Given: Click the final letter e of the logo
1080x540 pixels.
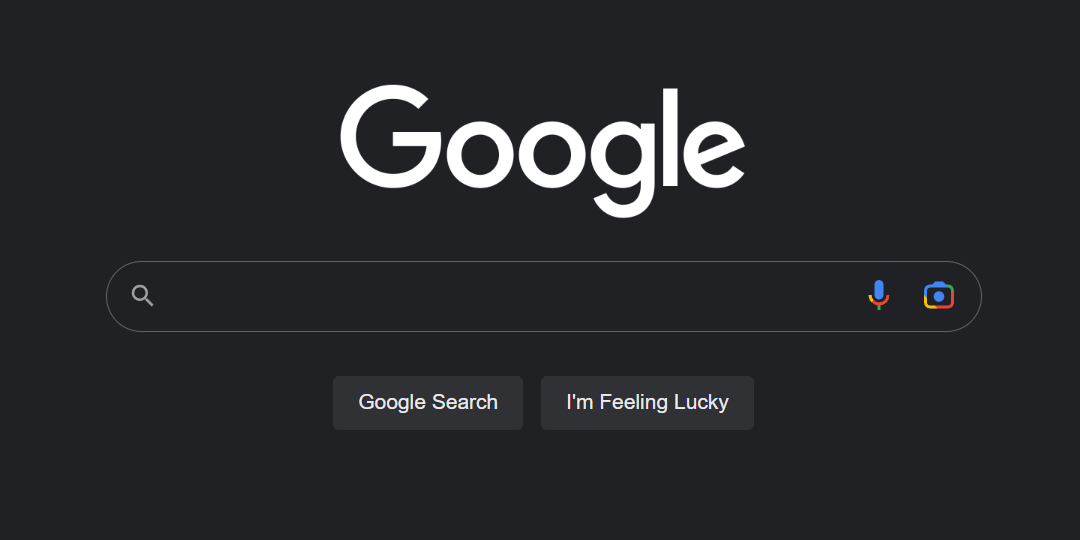Looking at the screenshot, I should point(714,153).
